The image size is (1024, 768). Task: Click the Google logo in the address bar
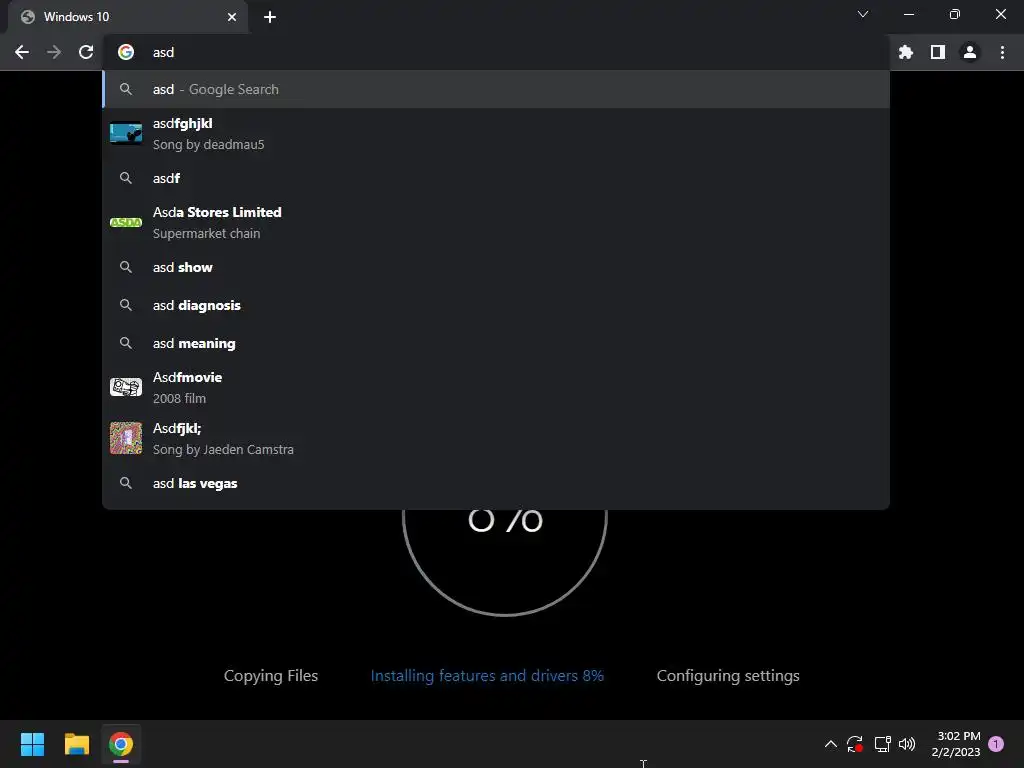click(x=126, y=52)
